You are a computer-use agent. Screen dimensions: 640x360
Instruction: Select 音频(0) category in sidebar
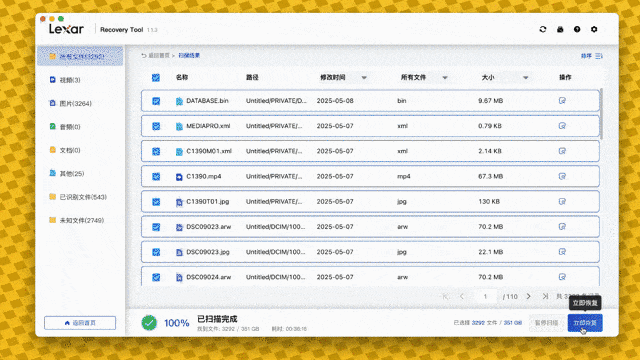[x=65, y=127]
